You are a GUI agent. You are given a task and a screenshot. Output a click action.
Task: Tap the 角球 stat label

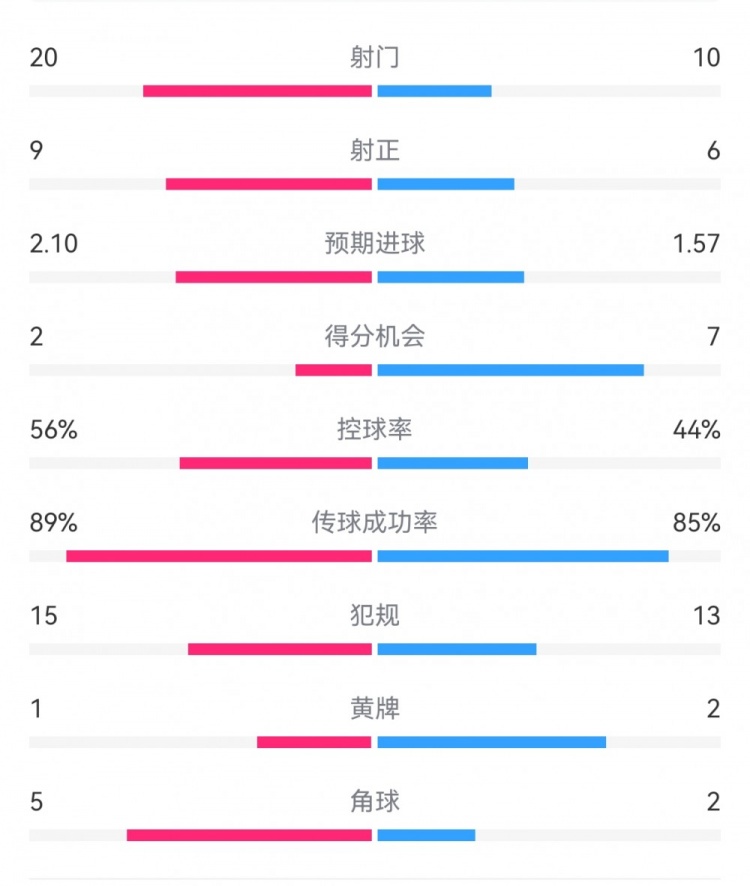[x=375, y=801]
